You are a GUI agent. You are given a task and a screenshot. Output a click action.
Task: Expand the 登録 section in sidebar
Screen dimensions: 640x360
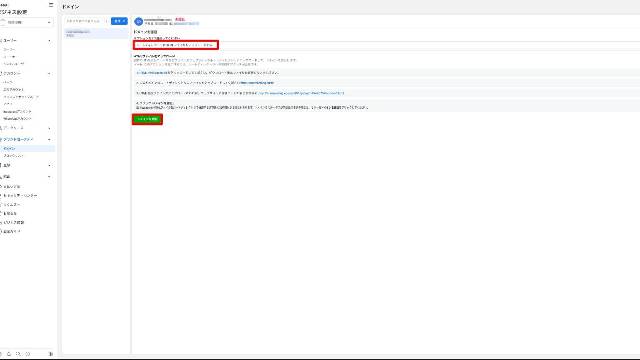coord(49,166)
